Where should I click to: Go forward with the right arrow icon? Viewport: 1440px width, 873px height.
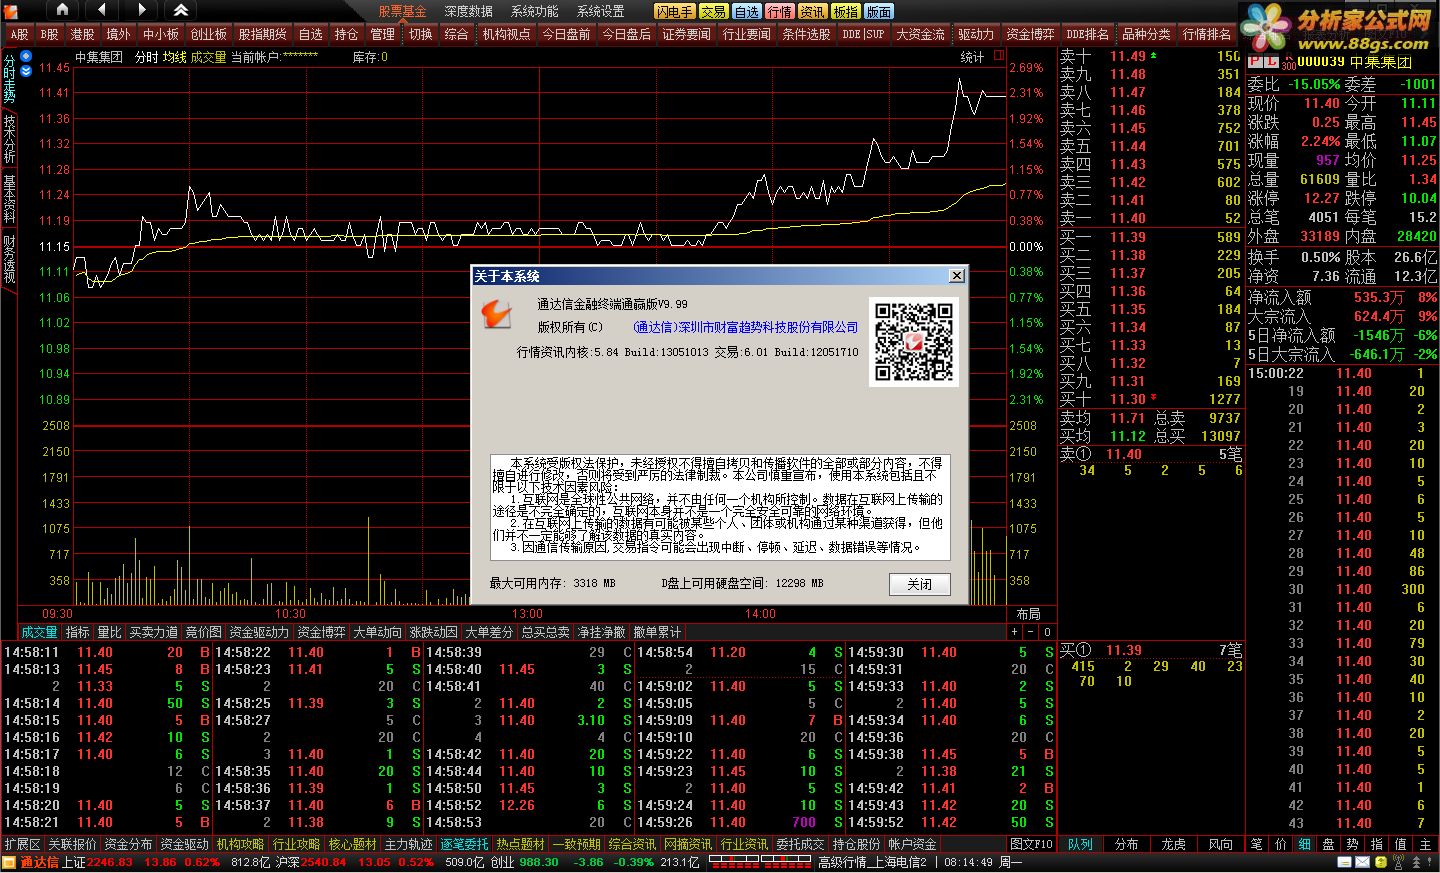(141, 10)
